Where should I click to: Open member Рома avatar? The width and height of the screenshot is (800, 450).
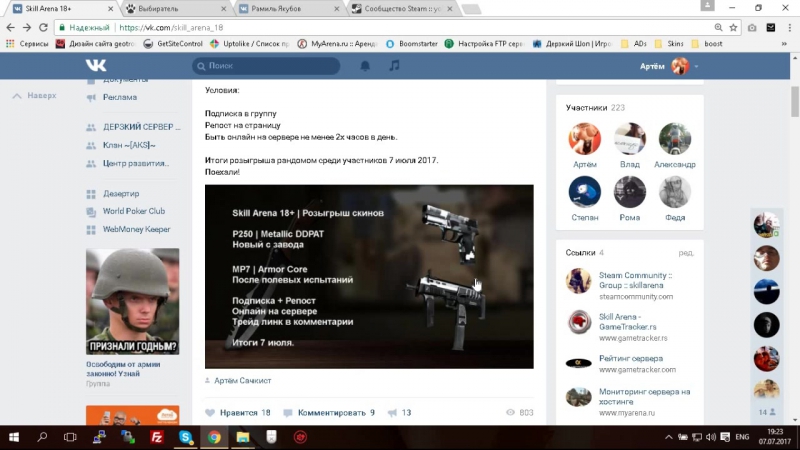(630, 192)
